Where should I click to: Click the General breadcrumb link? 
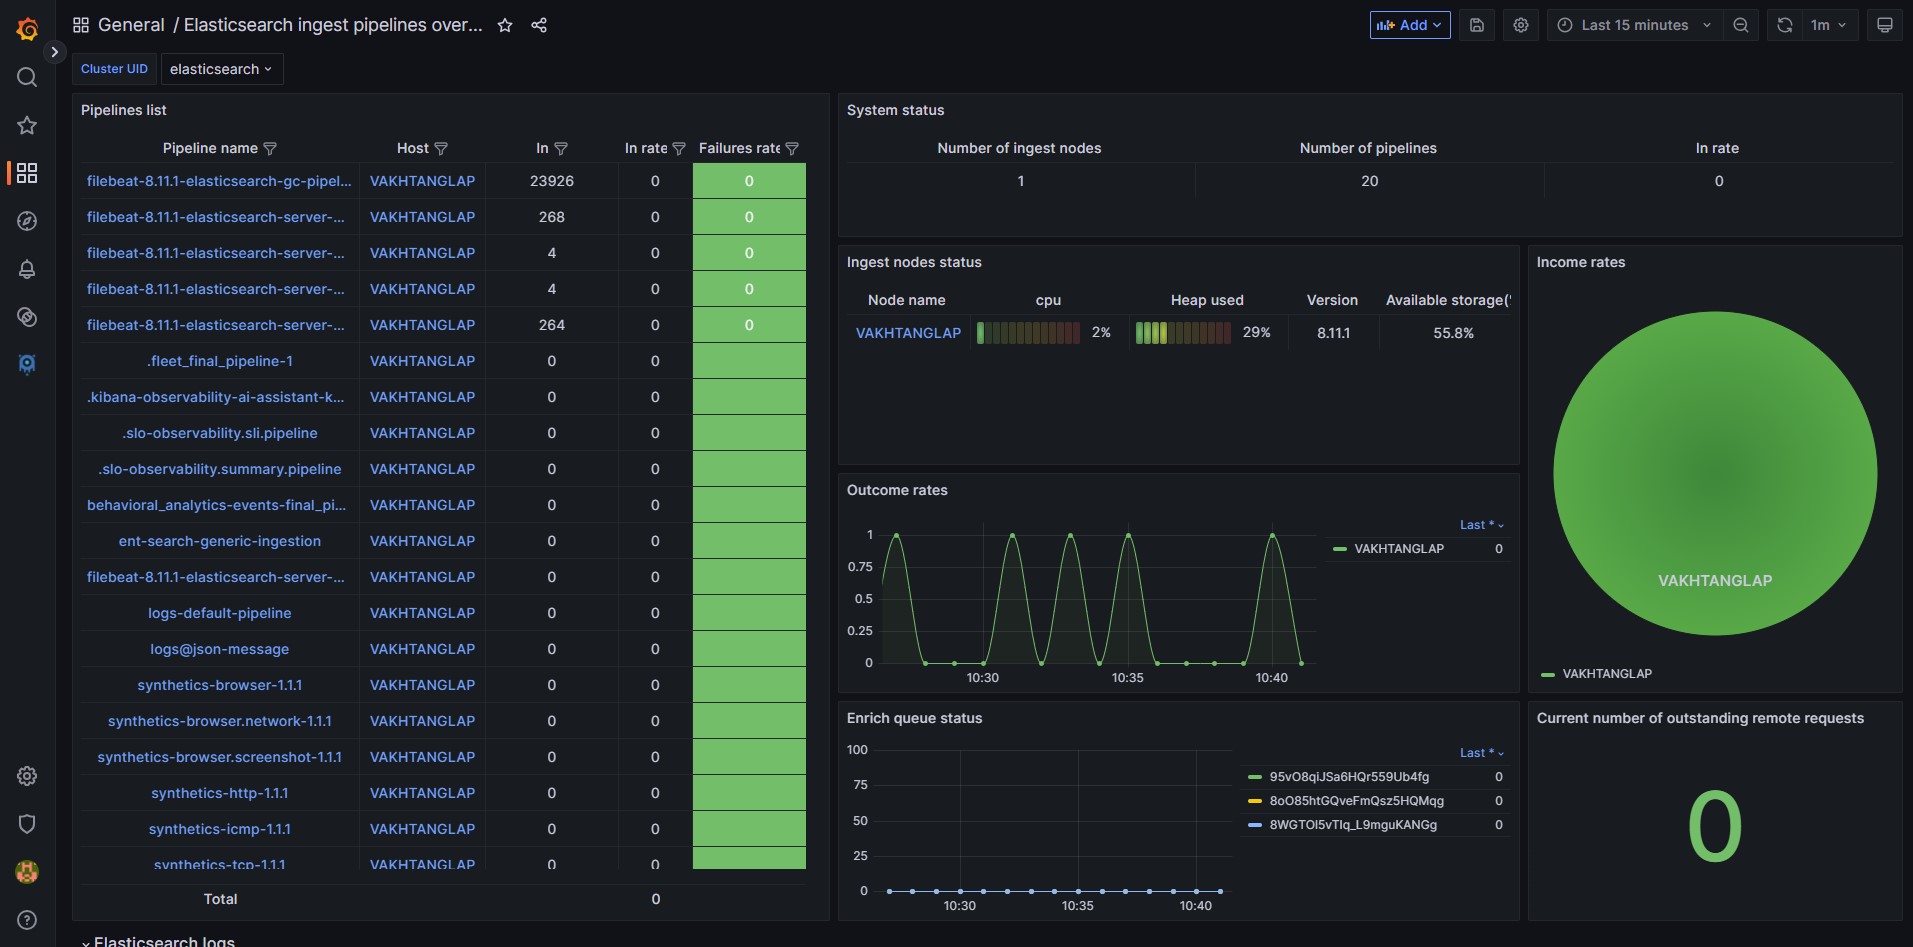coord(131,25)
